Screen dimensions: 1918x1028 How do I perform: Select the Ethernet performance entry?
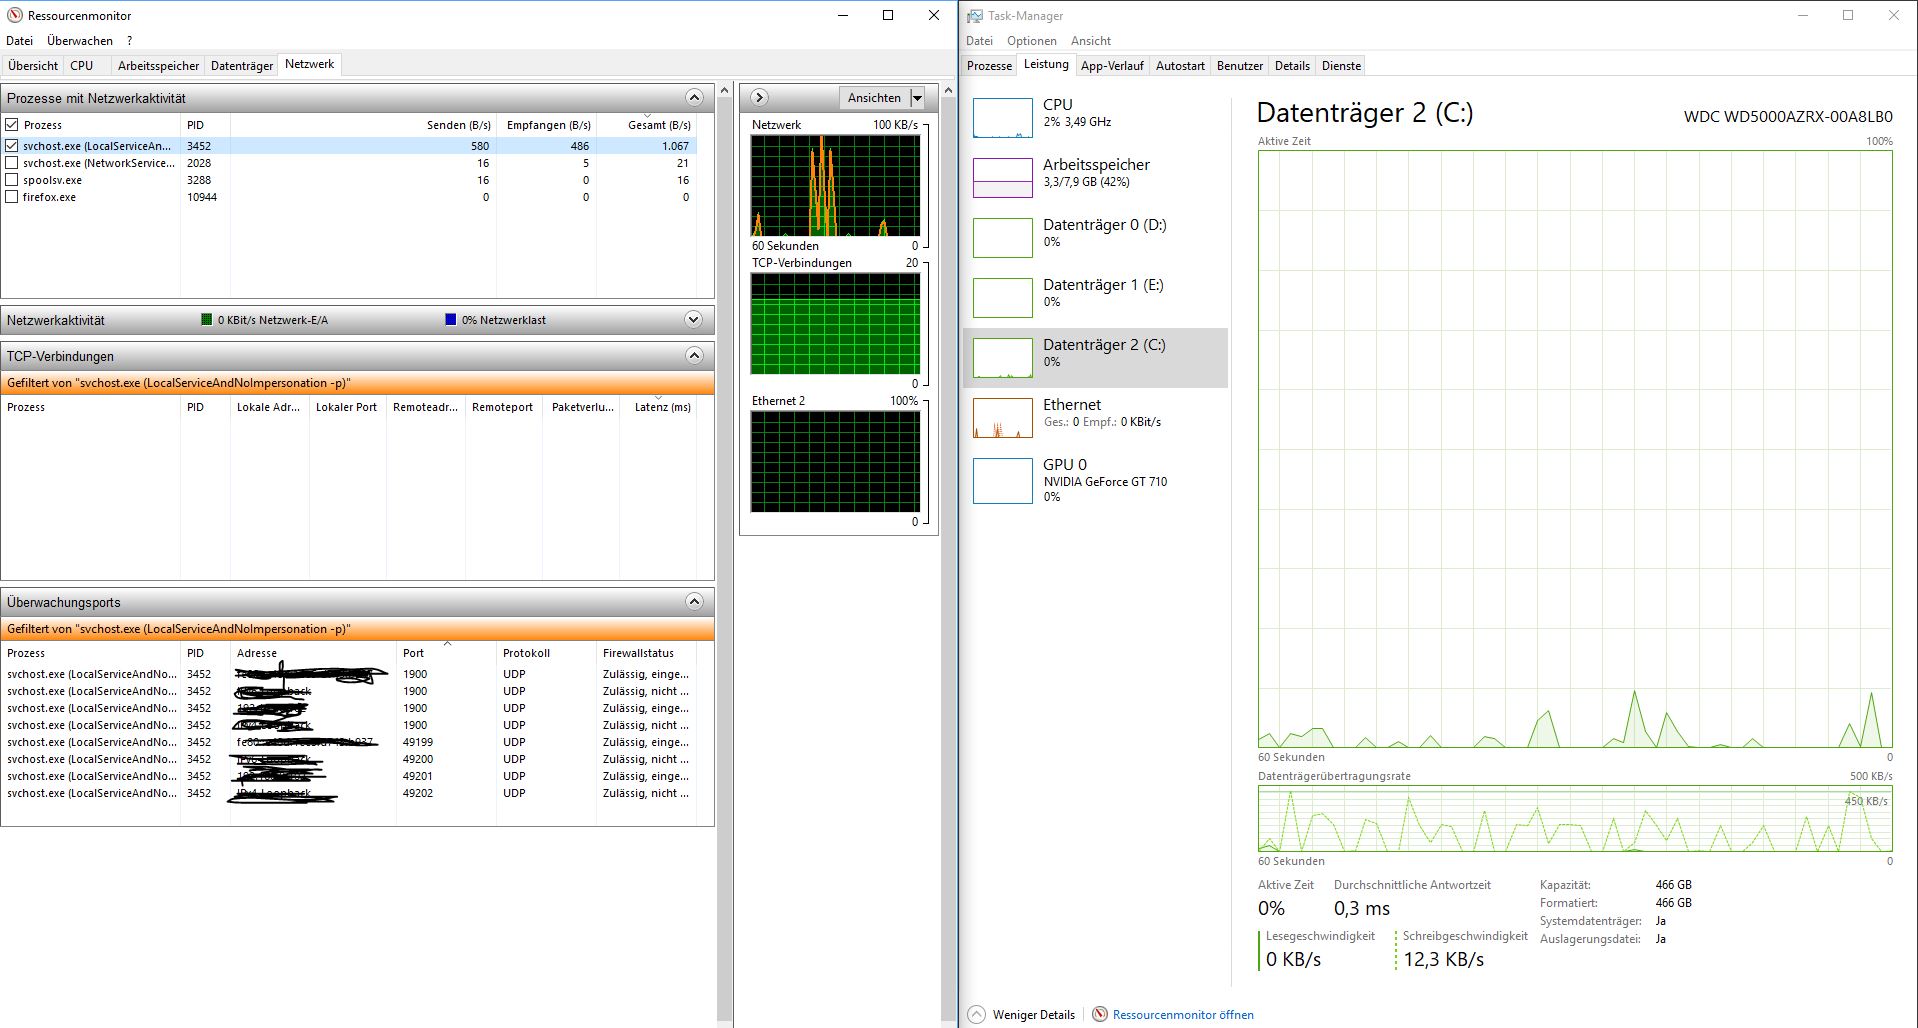1095,418
